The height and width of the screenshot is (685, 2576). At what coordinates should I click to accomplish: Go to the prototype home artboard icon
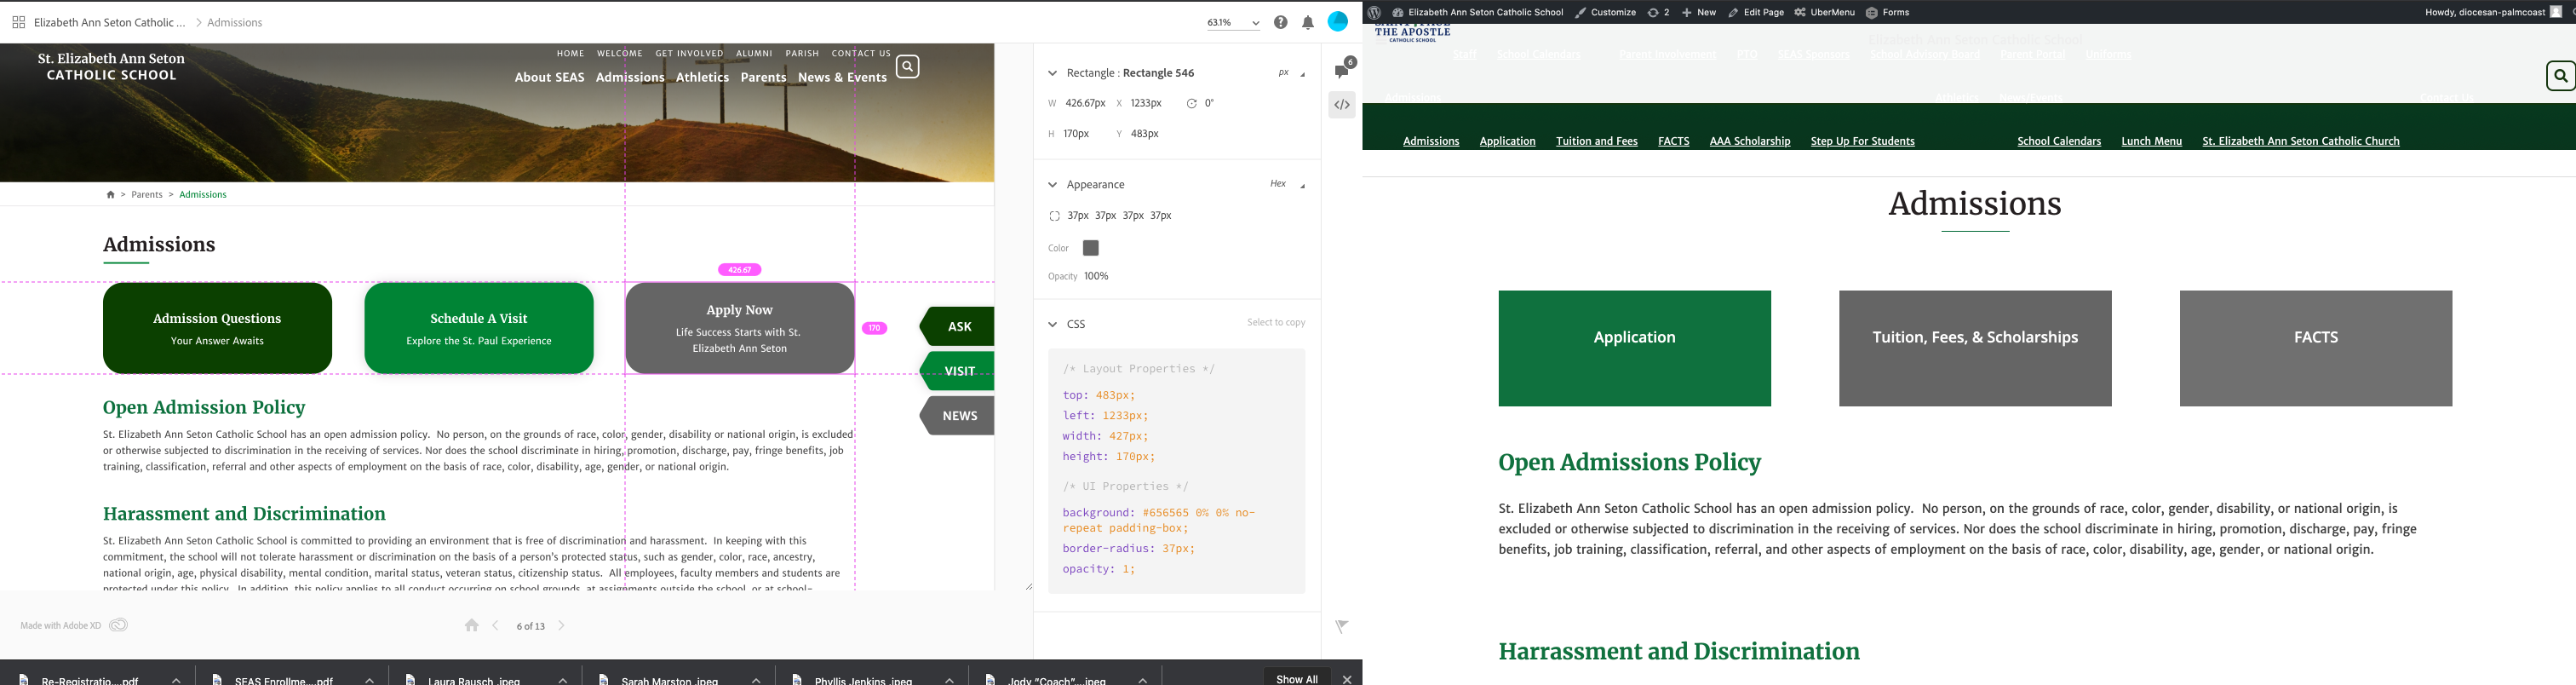[472, 626]
